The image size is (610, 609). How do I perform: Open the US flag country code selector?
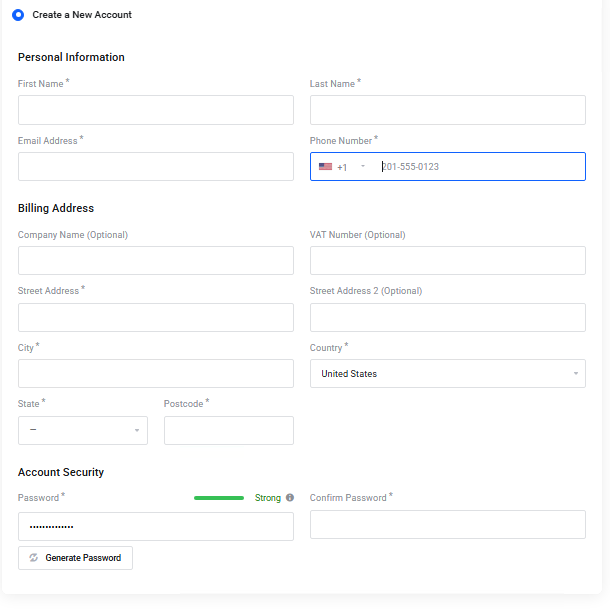(x=325, y=167)
